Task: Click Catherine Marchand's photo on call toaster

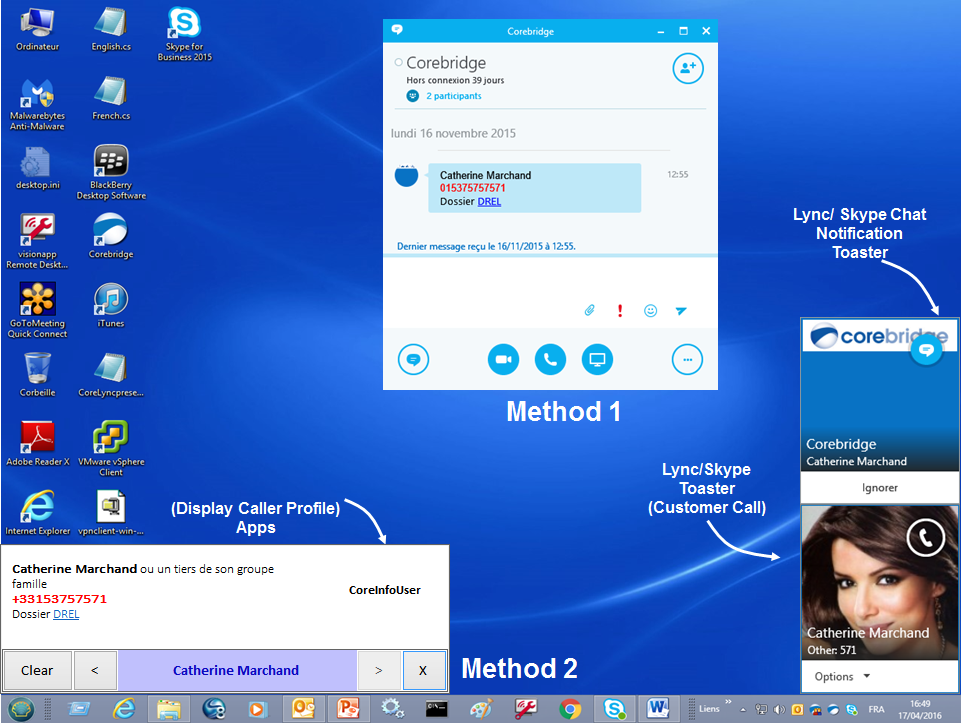Action: tap(879, 582)
